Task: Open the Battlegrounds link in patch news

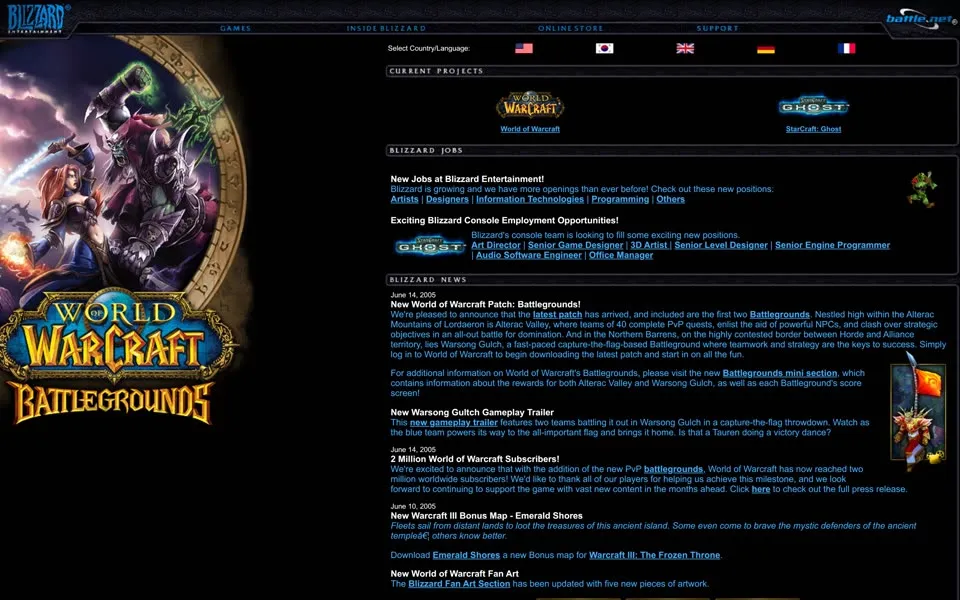Action: point(779,315)
